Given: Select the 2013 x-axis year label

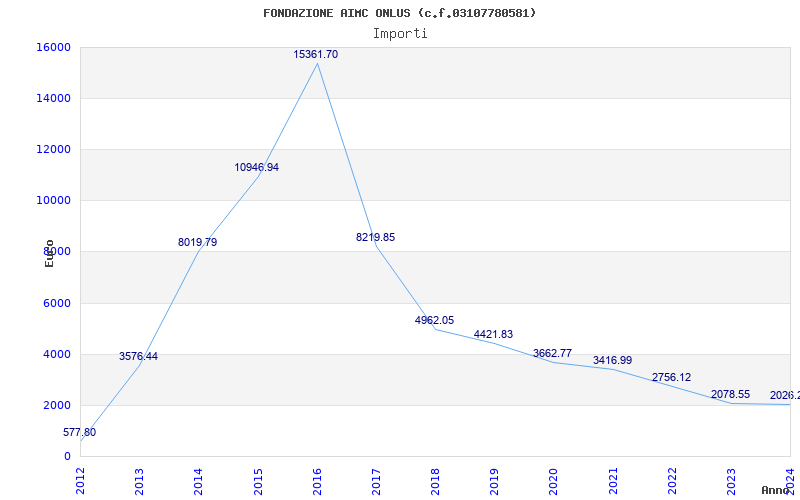Looking at the screenshot, I should (x=139, y=481).
